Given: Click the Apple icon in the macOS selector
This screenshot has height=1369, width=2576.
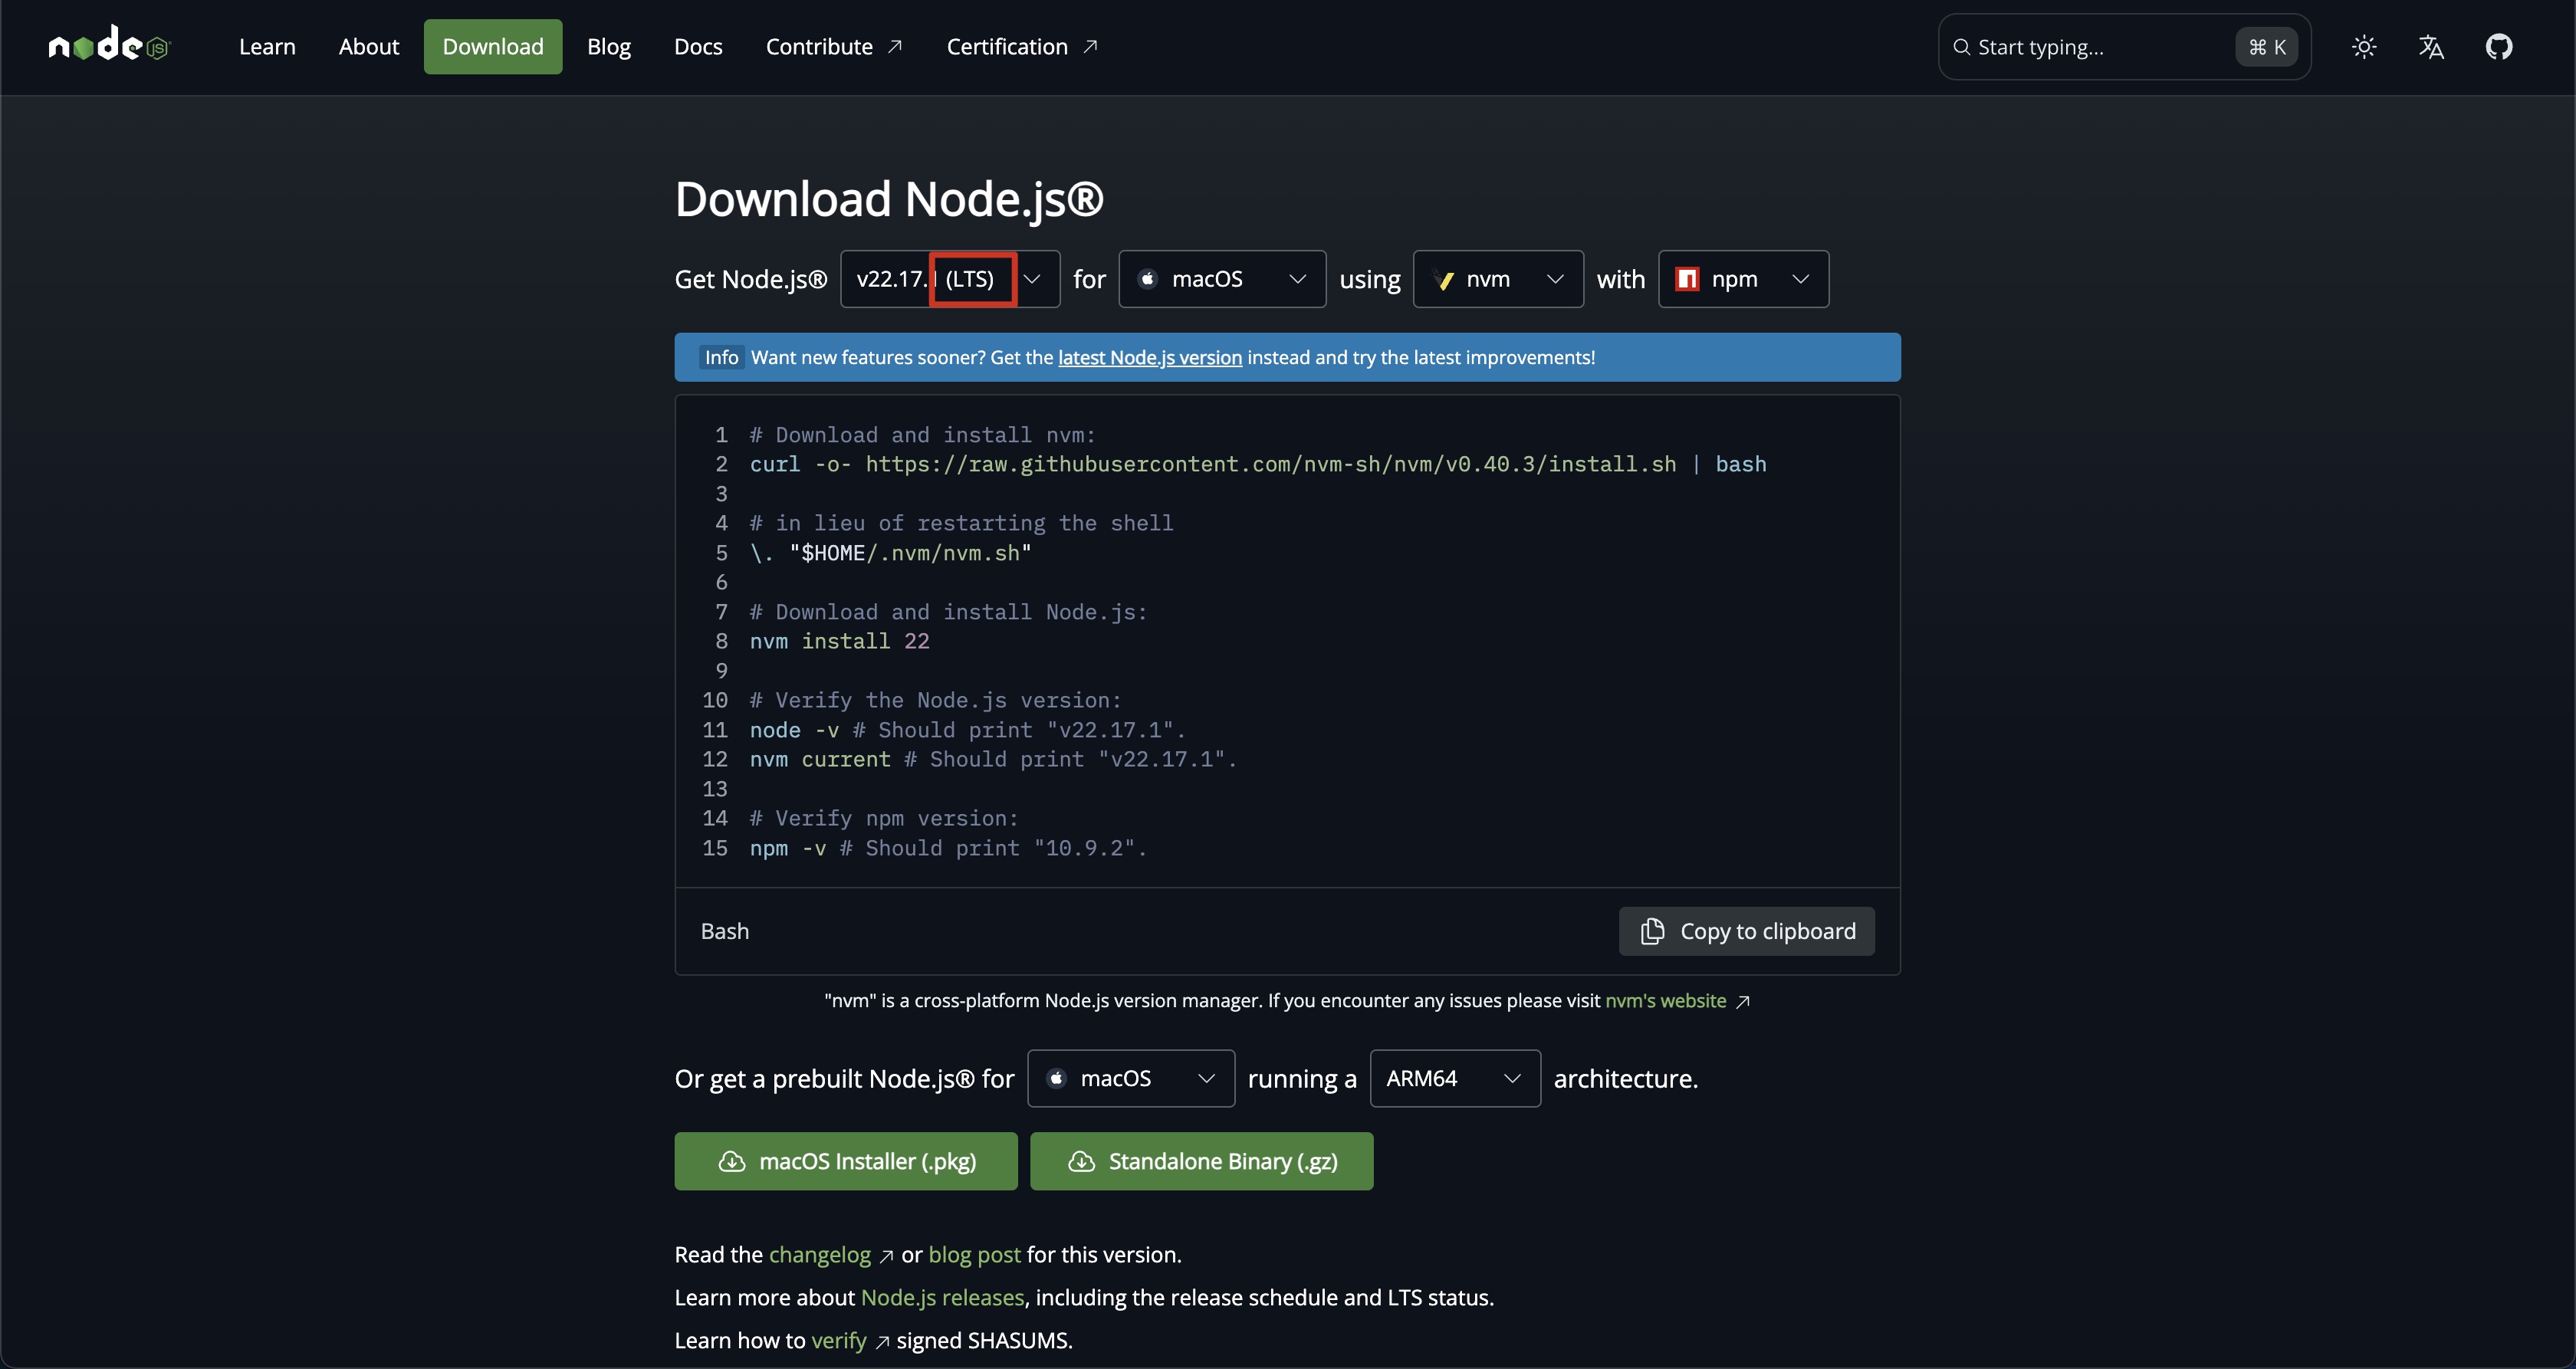Looking at the screenshot, I should [x=1147, y=279].
